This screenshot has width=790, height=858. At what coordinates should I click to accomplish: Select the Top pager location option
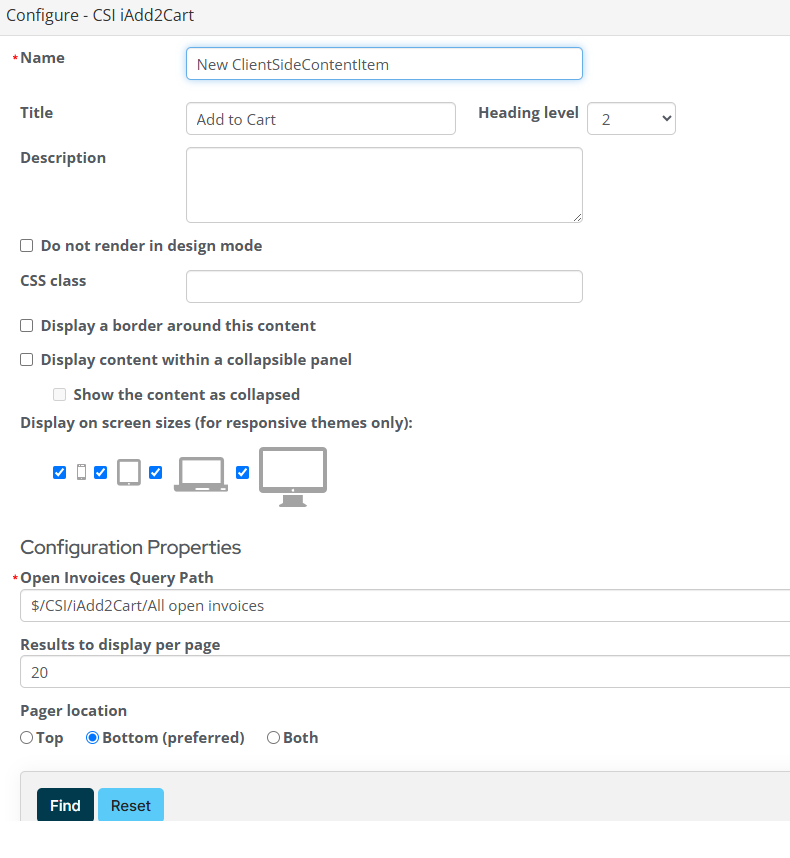click(x=27, y=738)
